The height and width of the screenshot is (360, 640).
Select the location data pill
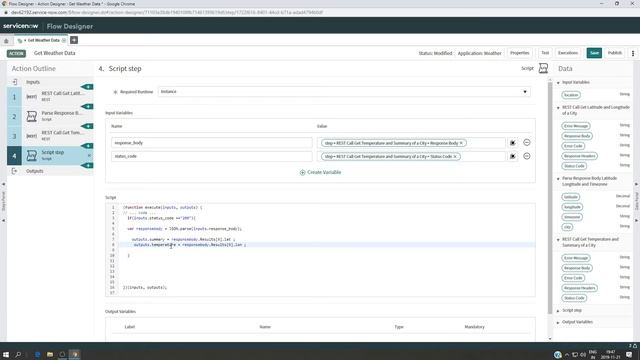pyautogui.click(x=571, y=95)
